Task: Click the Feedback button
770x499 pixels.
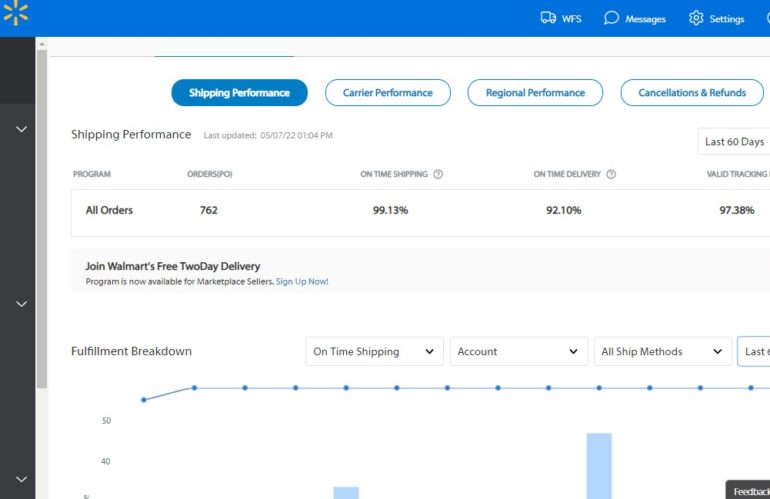Action: click(748, 491)
